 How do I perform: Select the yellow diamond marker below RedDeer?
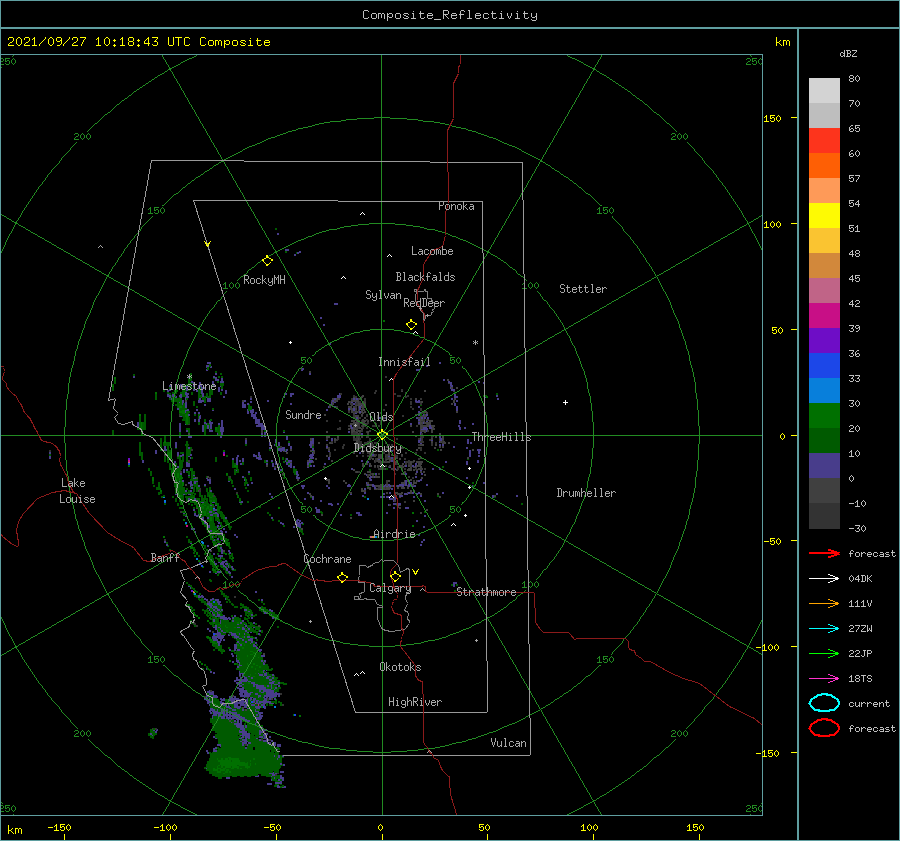(x=411, y=325)
